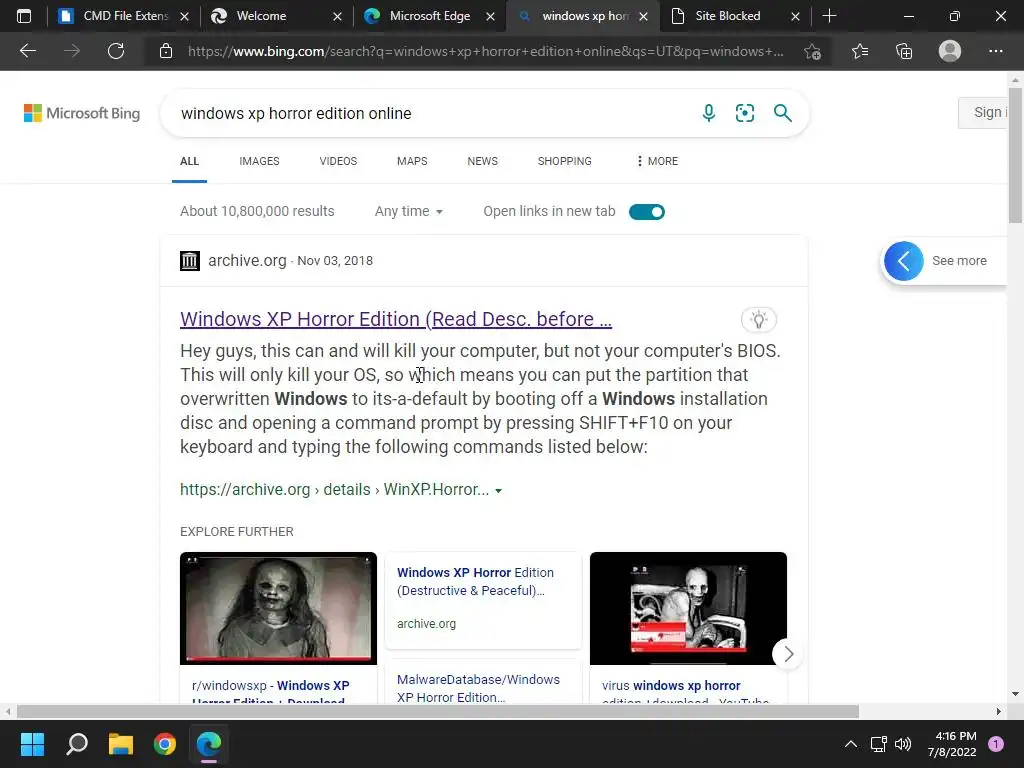Screen dimensions: 1024x768
Task: Refresh the current page
Action: (116, 51)
